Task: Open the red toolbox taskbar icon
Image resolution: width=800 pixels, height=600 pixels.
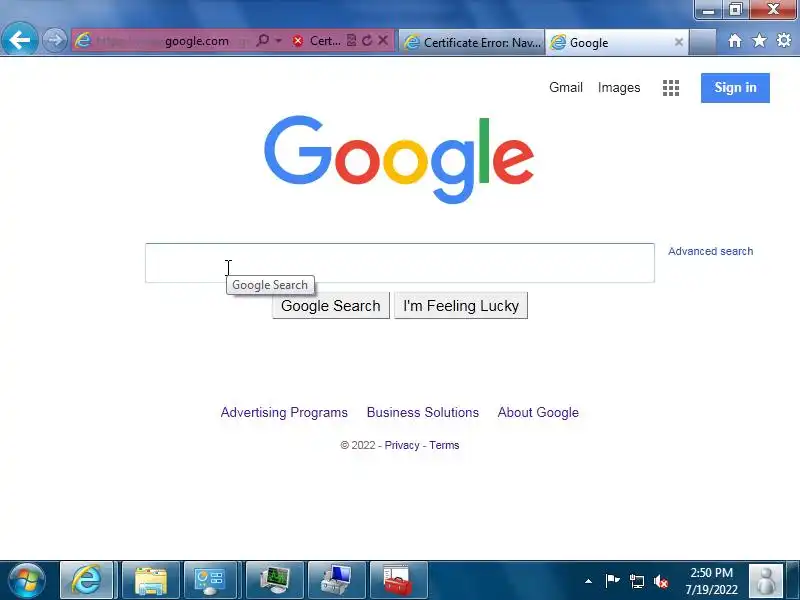Action: 398,580
